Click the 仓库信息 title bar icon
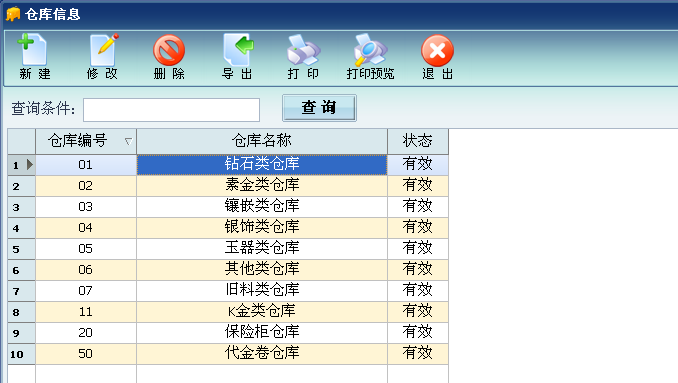Image resolution: width=678 pixels, height=383 pixels. click(13, 14)
